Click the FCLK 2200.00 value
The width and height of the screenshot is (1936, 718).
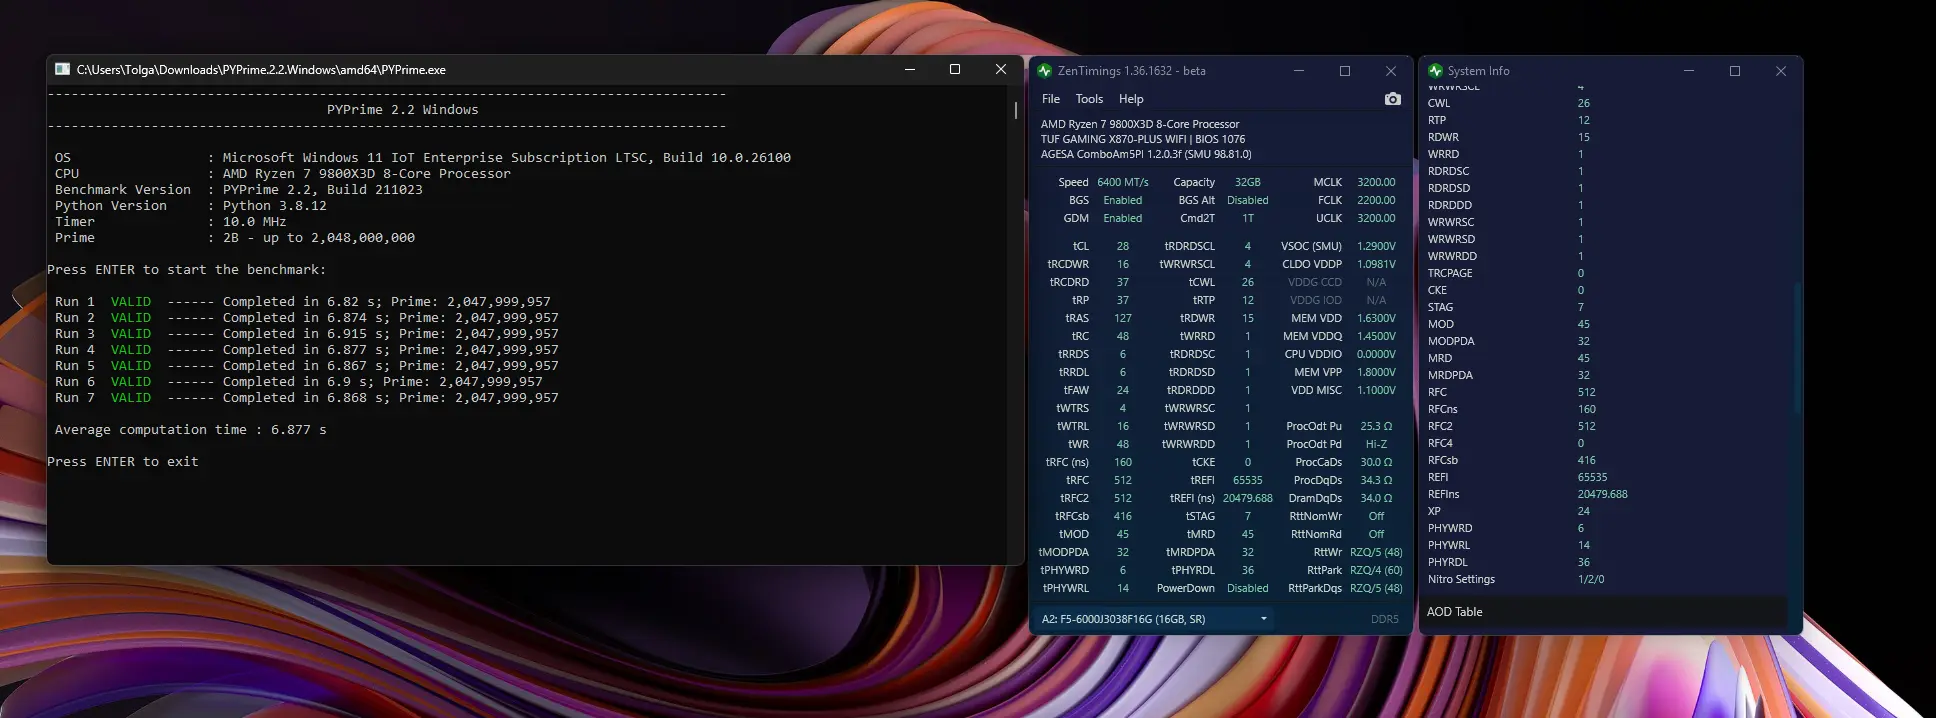click(1376, 200)
